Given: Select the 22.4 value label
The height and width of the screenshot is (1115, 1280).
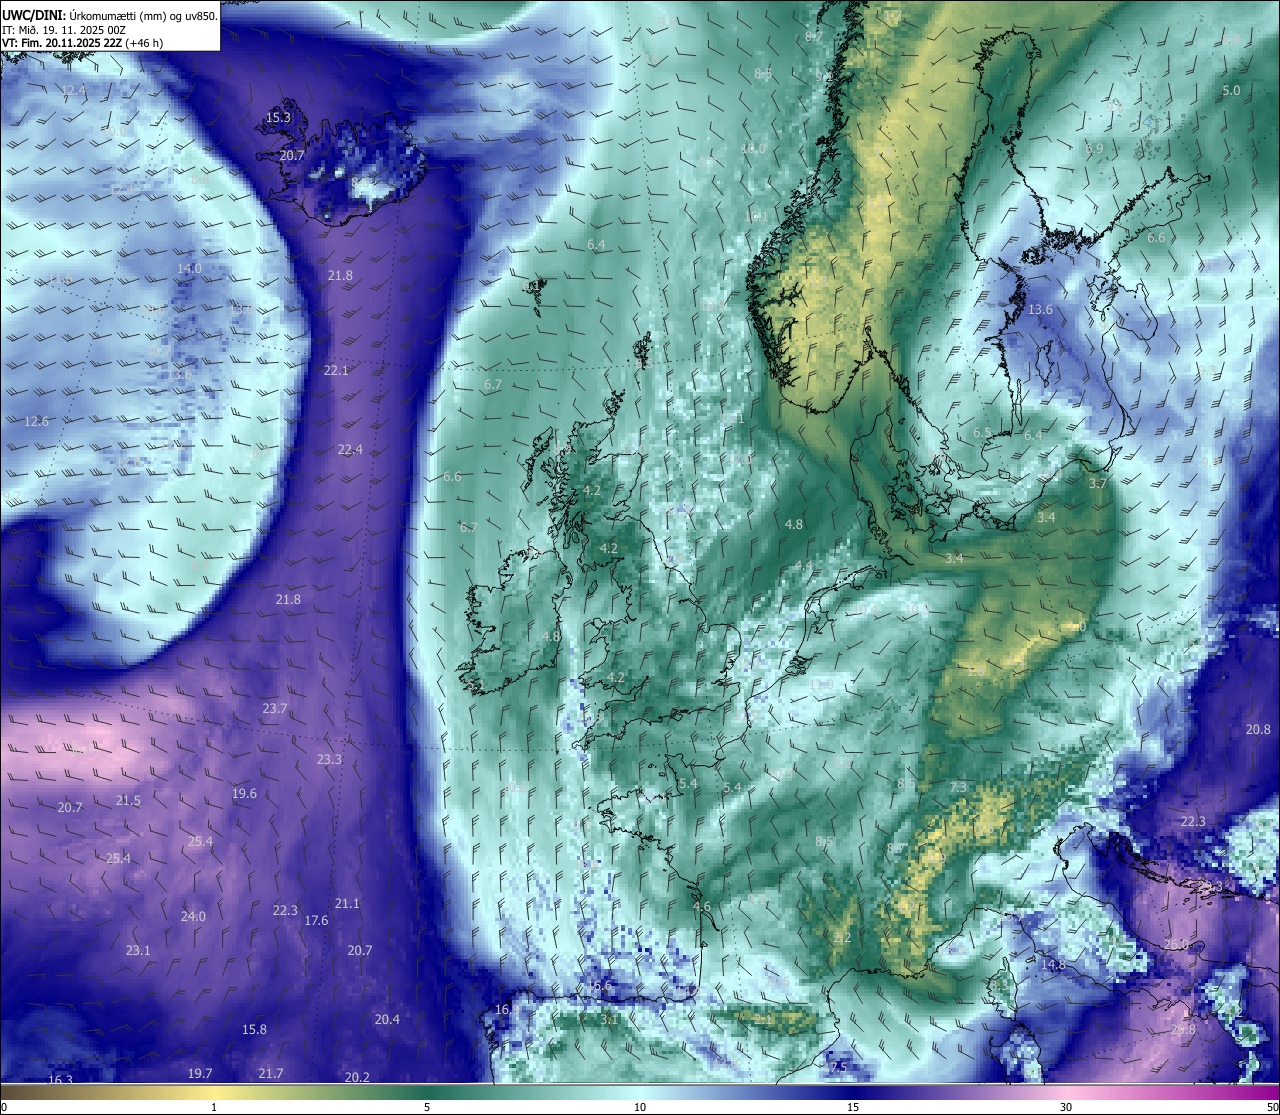Looking at the screenshot, I should (350, 449).
